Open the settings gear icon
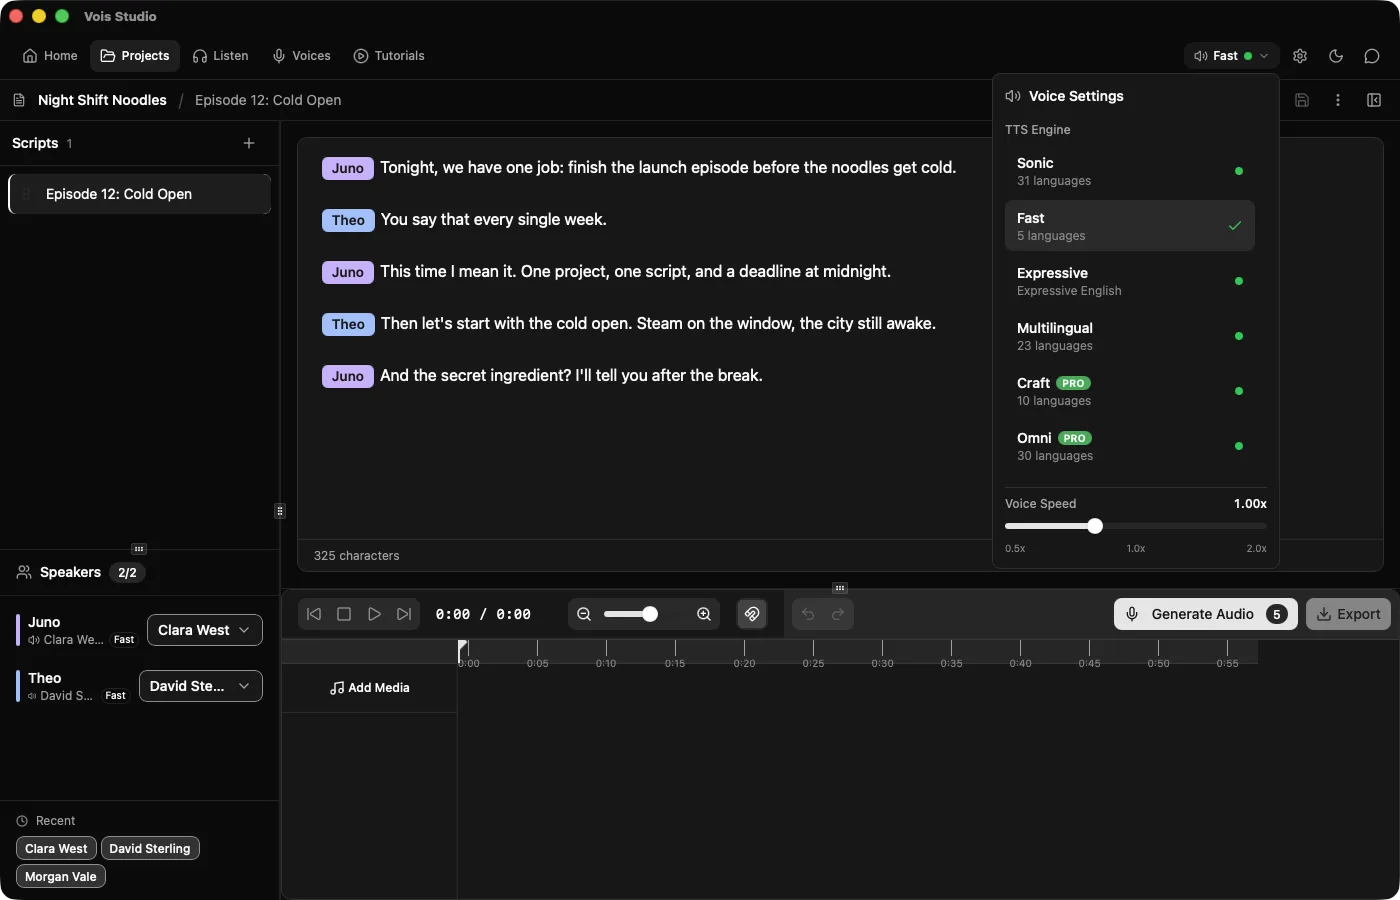1400x900 pixels. [x=1300, y=56]
